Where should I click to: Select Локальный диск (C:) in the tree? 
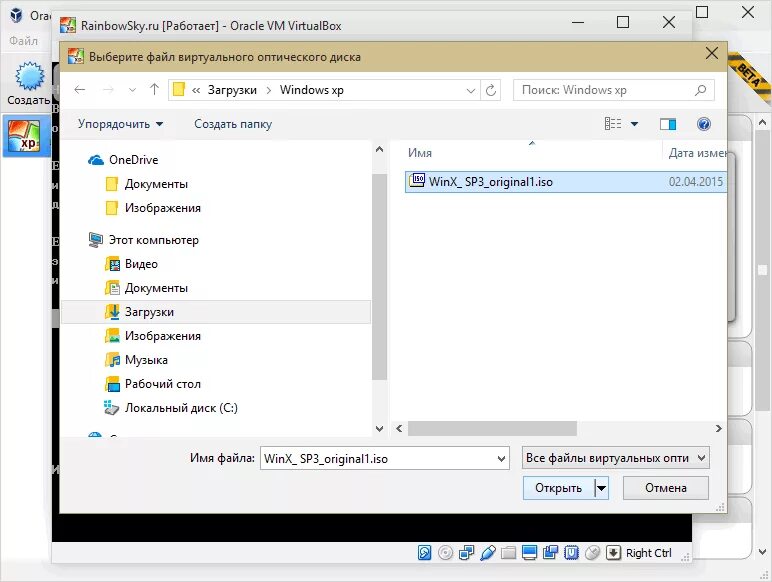[x=181, y=408]
